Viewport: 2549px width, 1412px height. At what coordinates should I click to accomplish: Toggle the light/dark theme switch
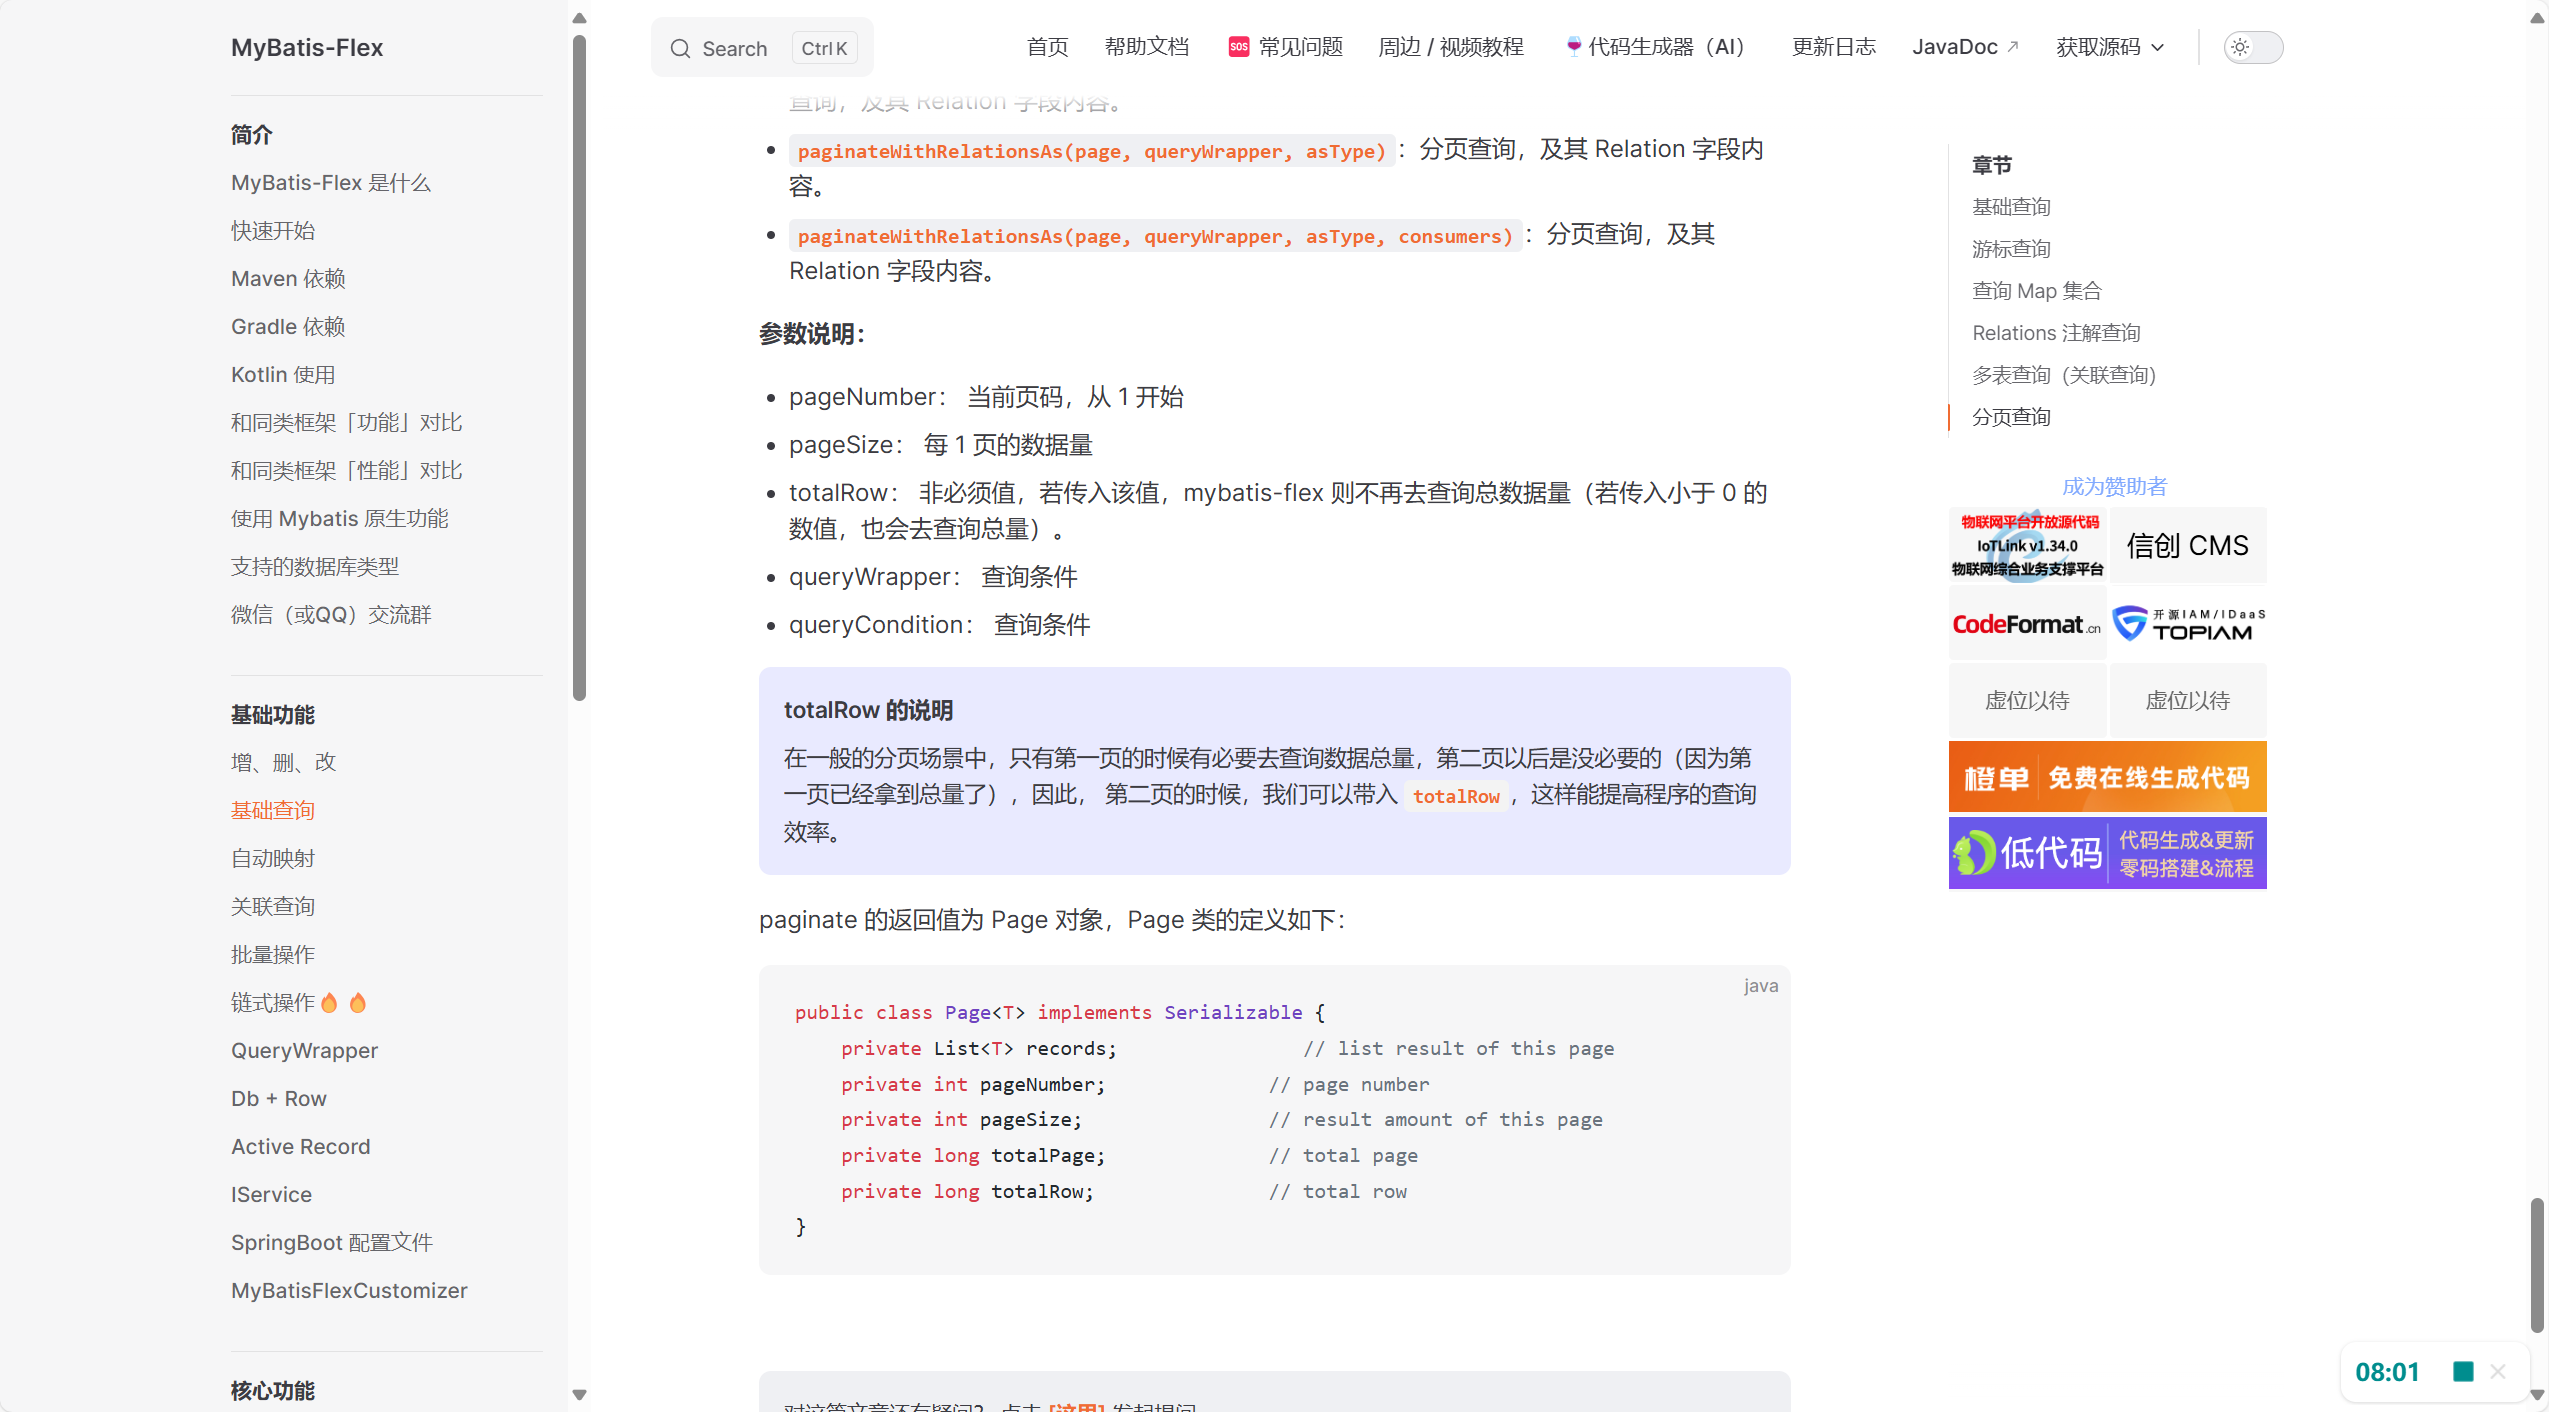coord(2252,47)
